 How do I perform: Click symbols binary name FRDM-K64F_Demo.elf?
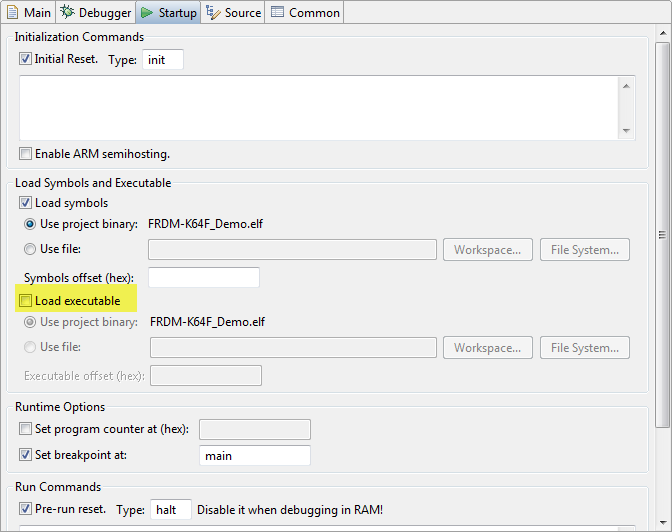pos(205,224)
